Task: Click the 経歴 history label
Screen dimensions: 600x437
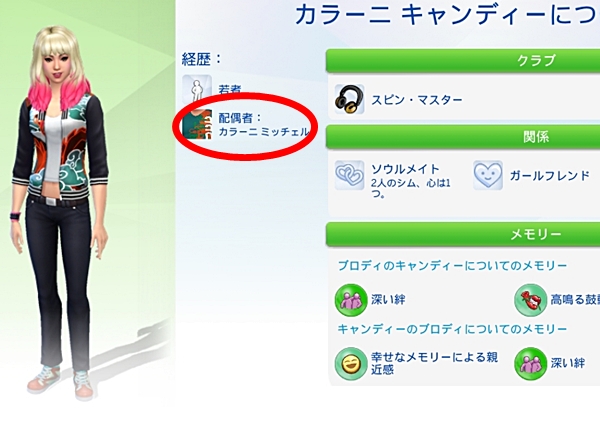Action: point(201,59)
